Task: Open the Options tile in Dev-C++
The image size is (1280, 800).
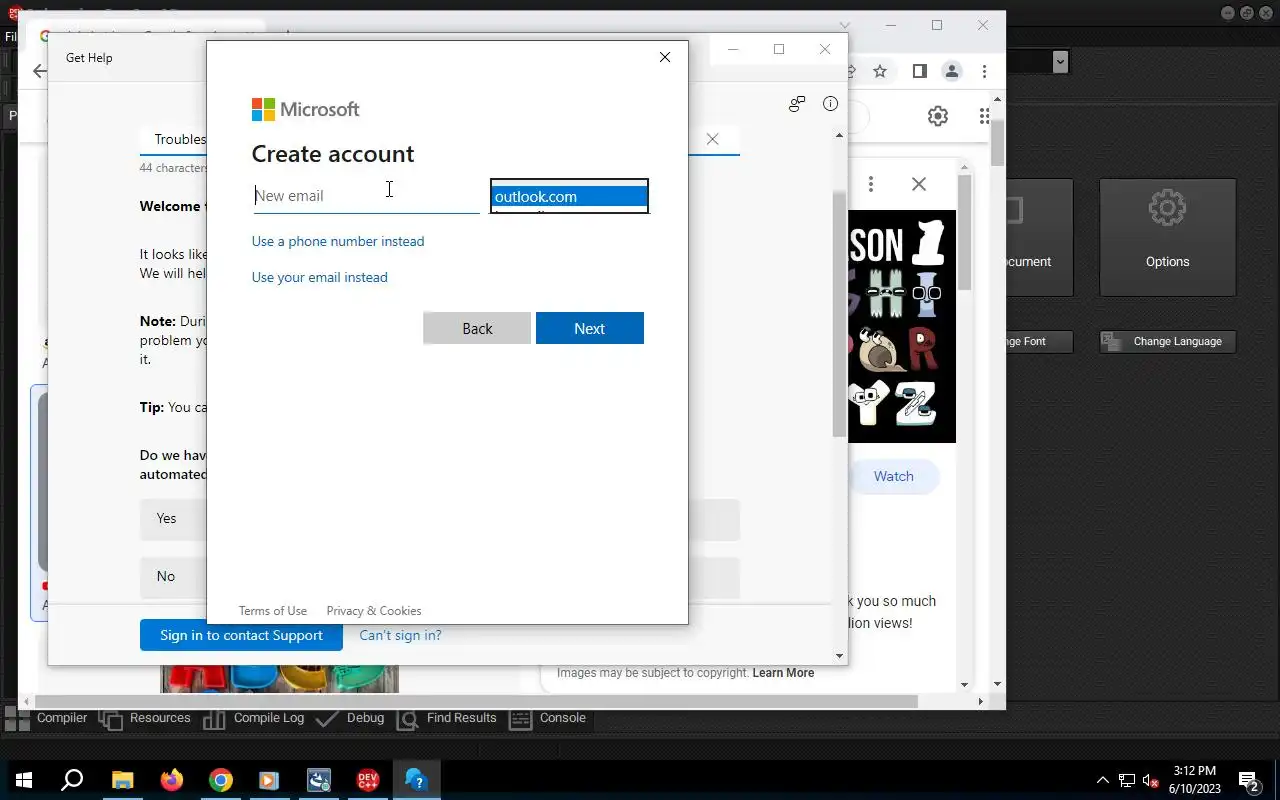Action: click(1168, 237)
